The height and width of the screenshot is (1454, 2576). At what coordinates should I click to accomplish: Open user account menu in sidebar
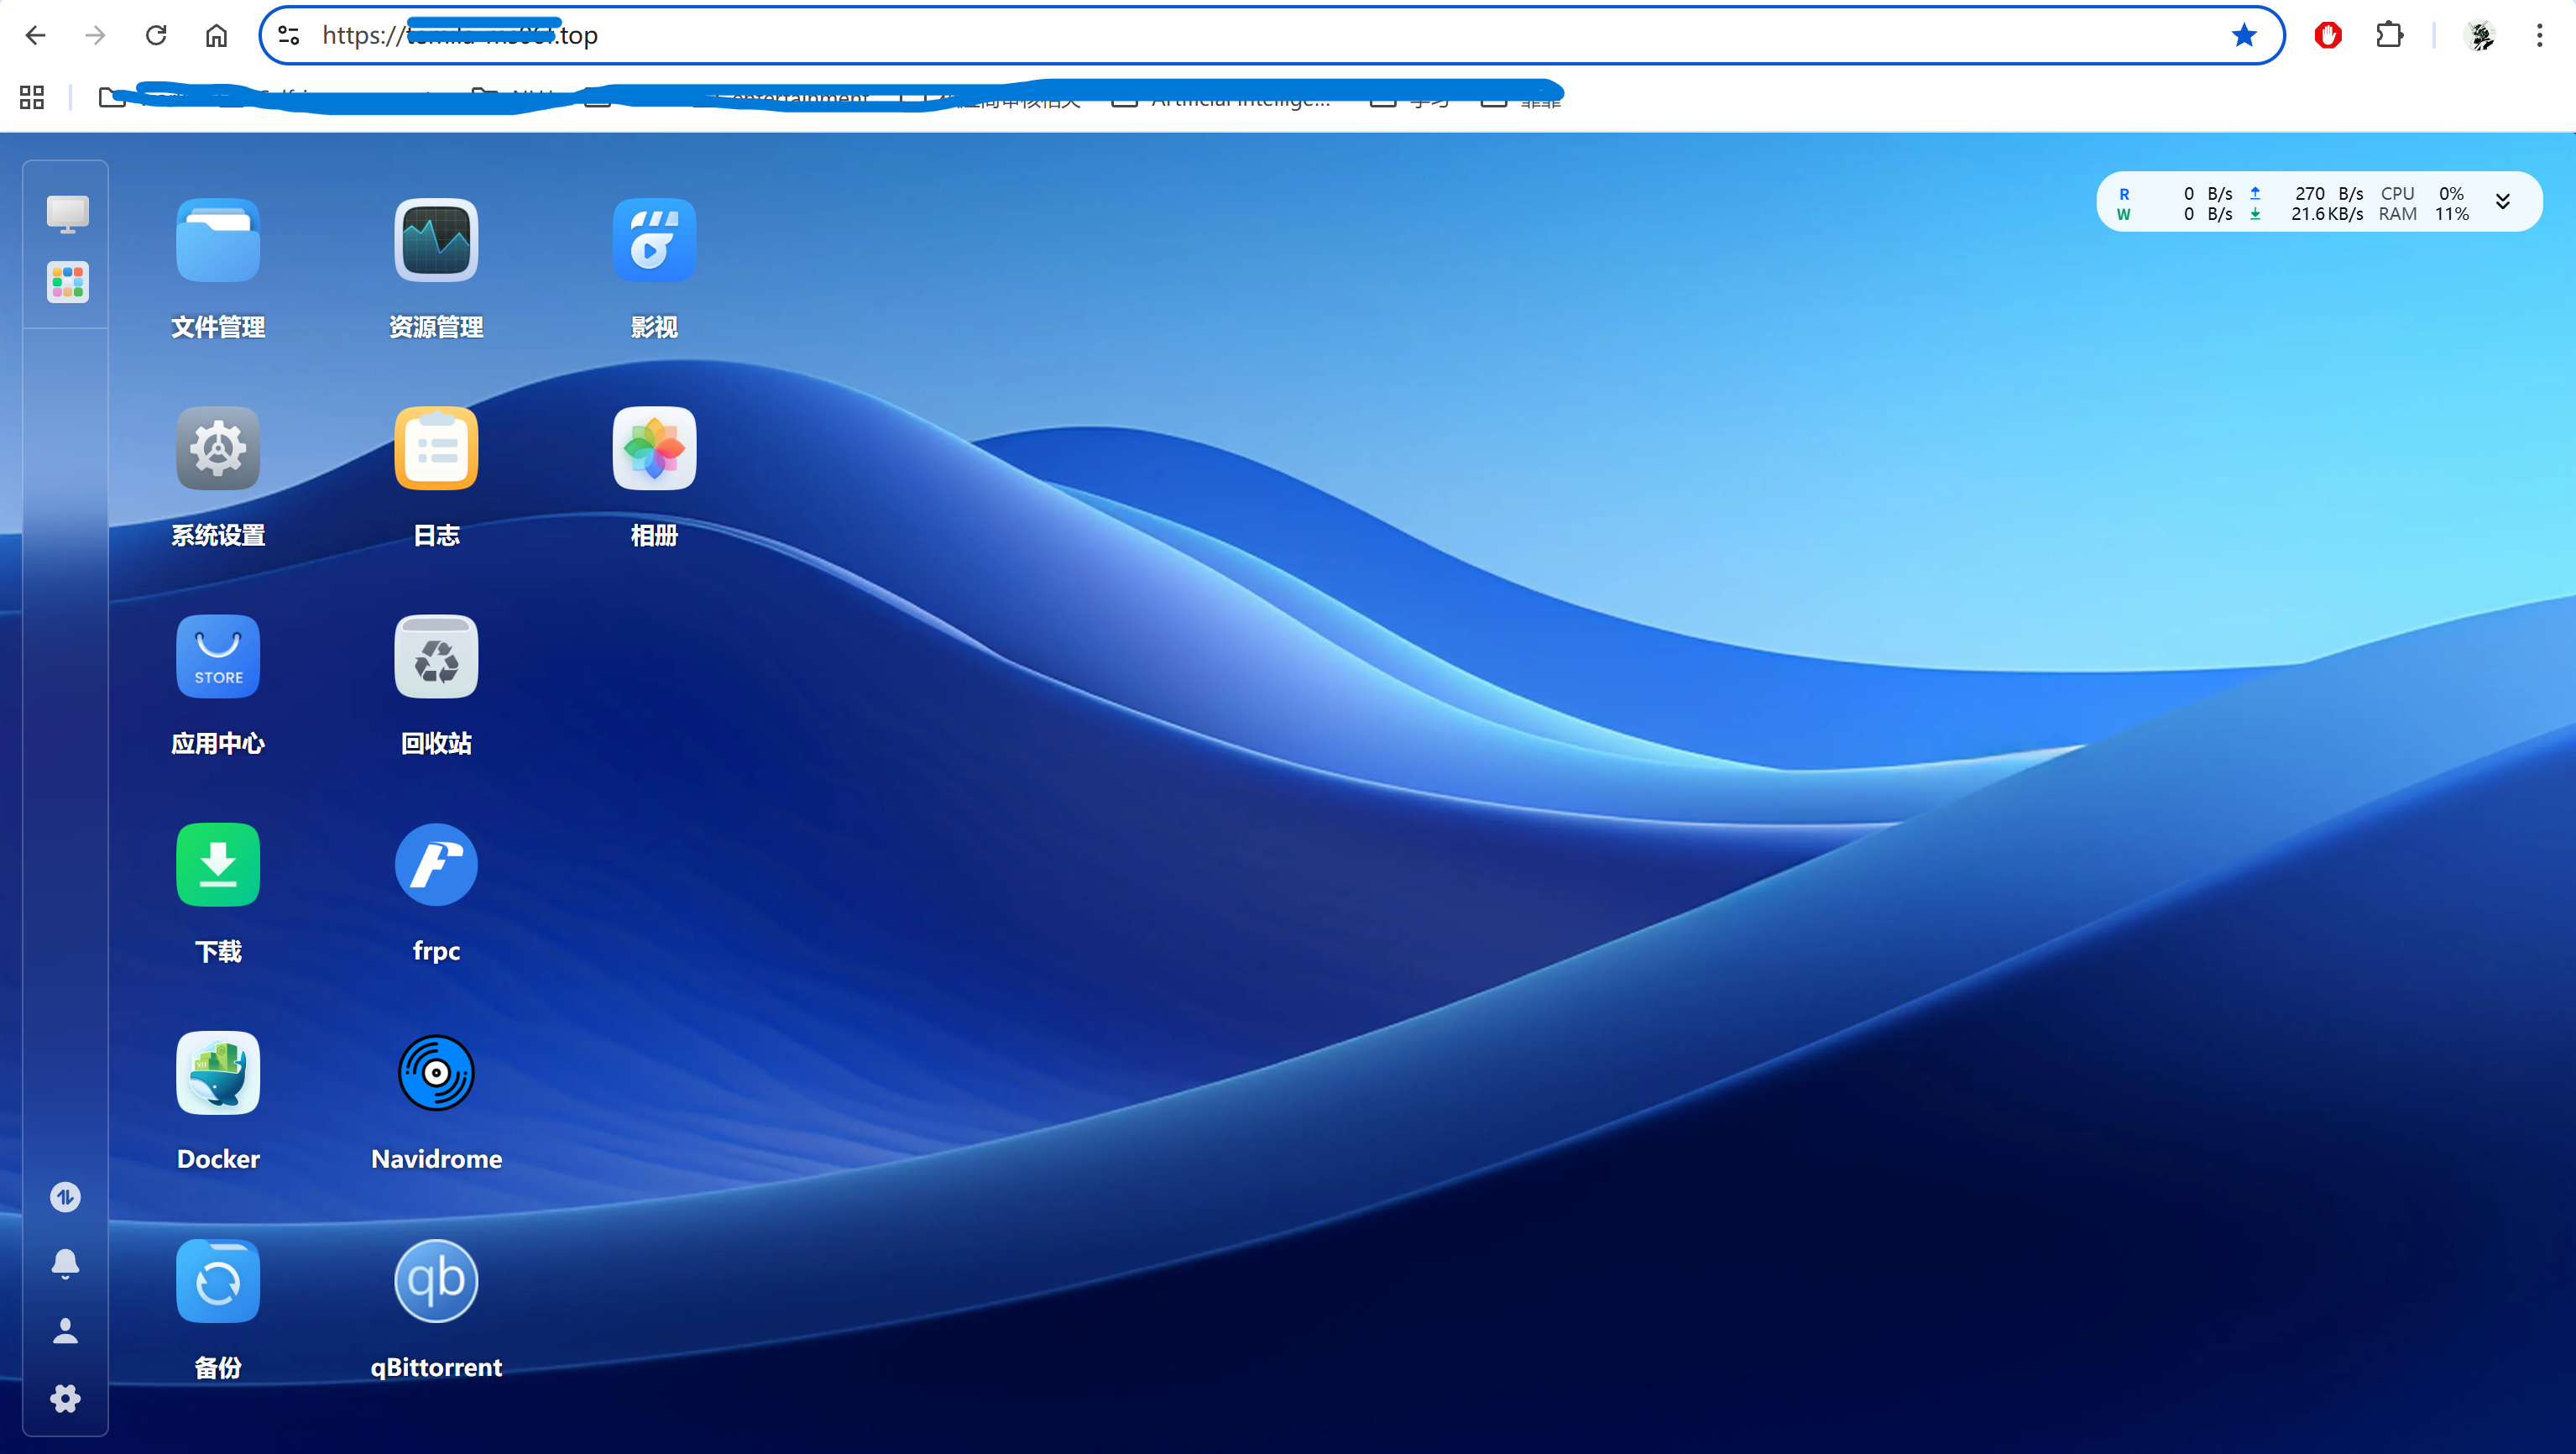tap(65, 1331)
